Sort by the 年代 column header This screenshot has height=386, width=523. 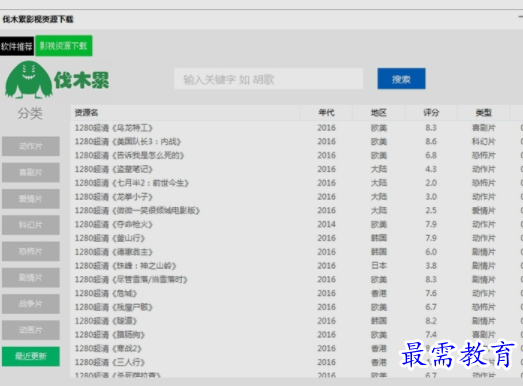tap(326, 112)
